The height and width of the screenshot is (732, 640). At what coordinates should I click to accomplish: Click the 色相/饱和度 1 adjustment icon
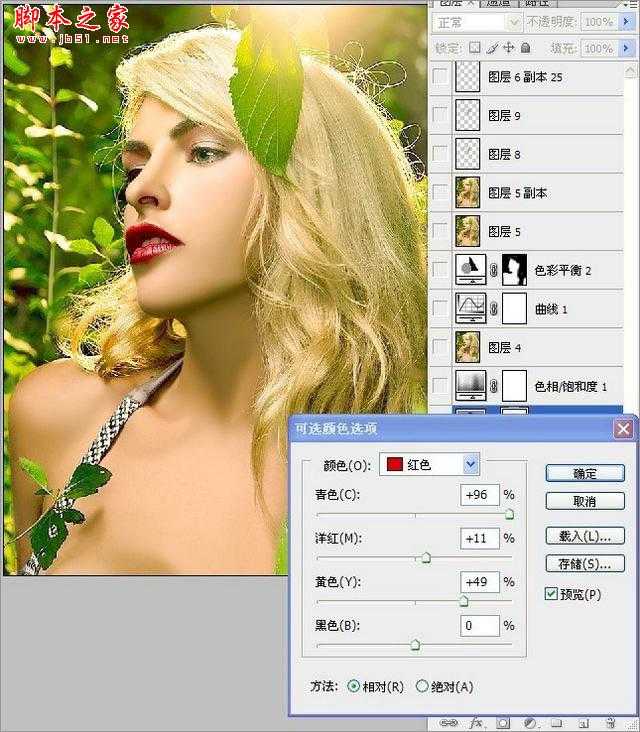[471, 386]
